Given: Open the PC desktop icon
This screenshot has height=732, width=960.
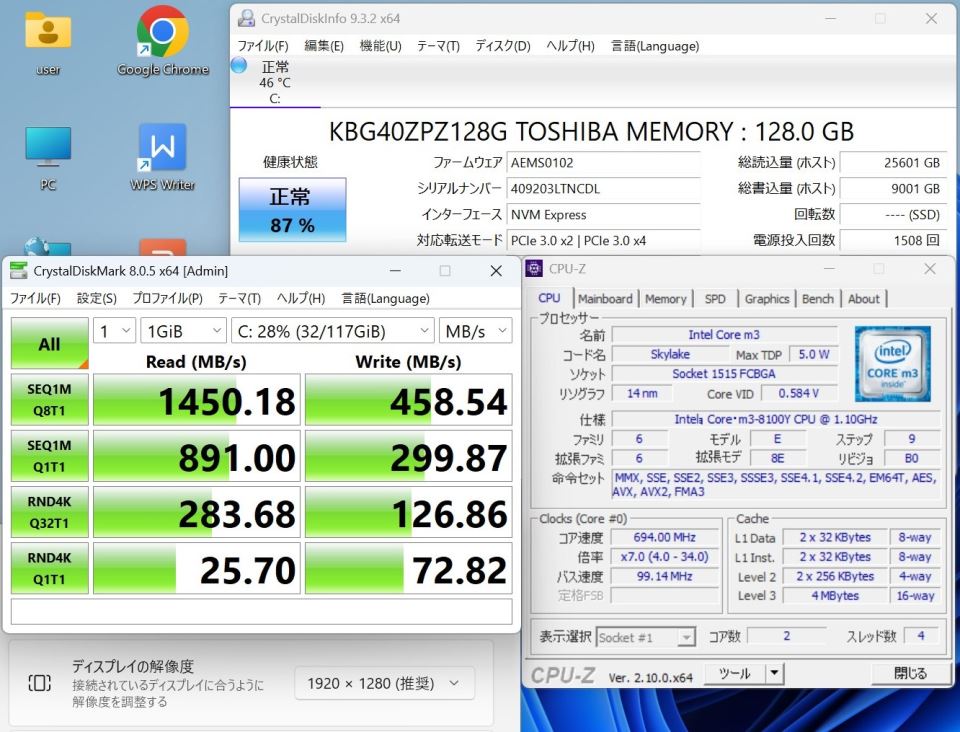Looking at the screenshot, I should [x=48, y=158].
